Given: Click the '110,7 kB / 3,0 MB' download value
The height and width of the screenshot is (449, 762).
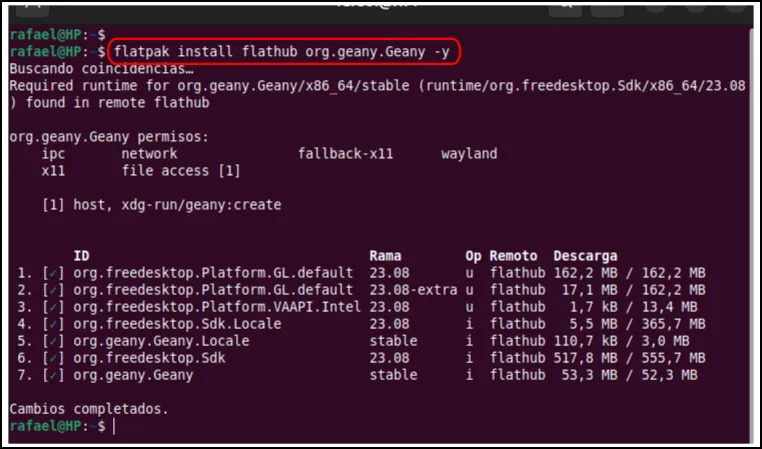Looking at the screenshot, I should [x=621, y=341].
